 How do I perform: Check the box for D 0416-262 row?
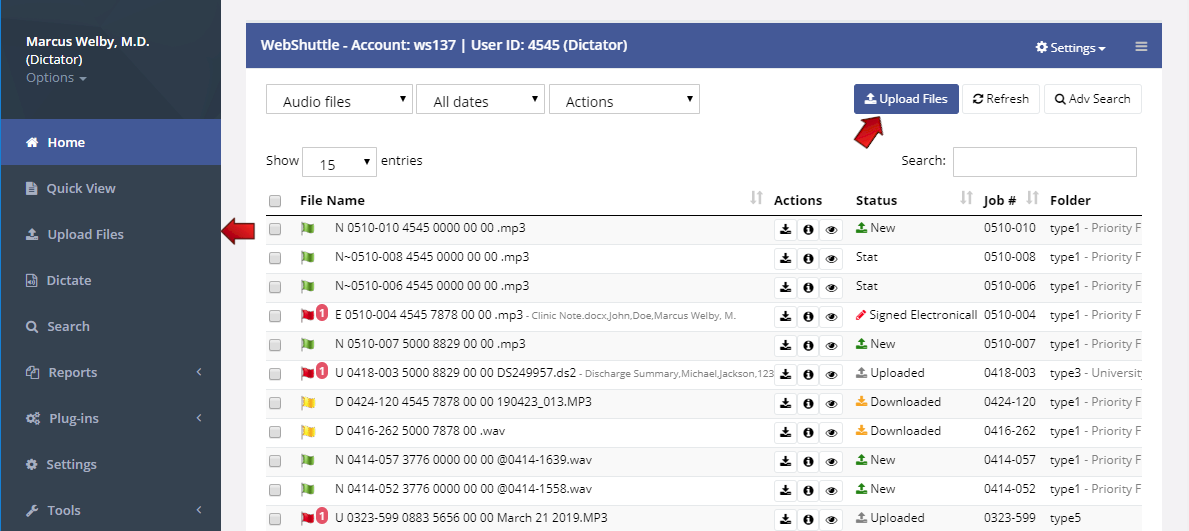[x=275, y=432]
